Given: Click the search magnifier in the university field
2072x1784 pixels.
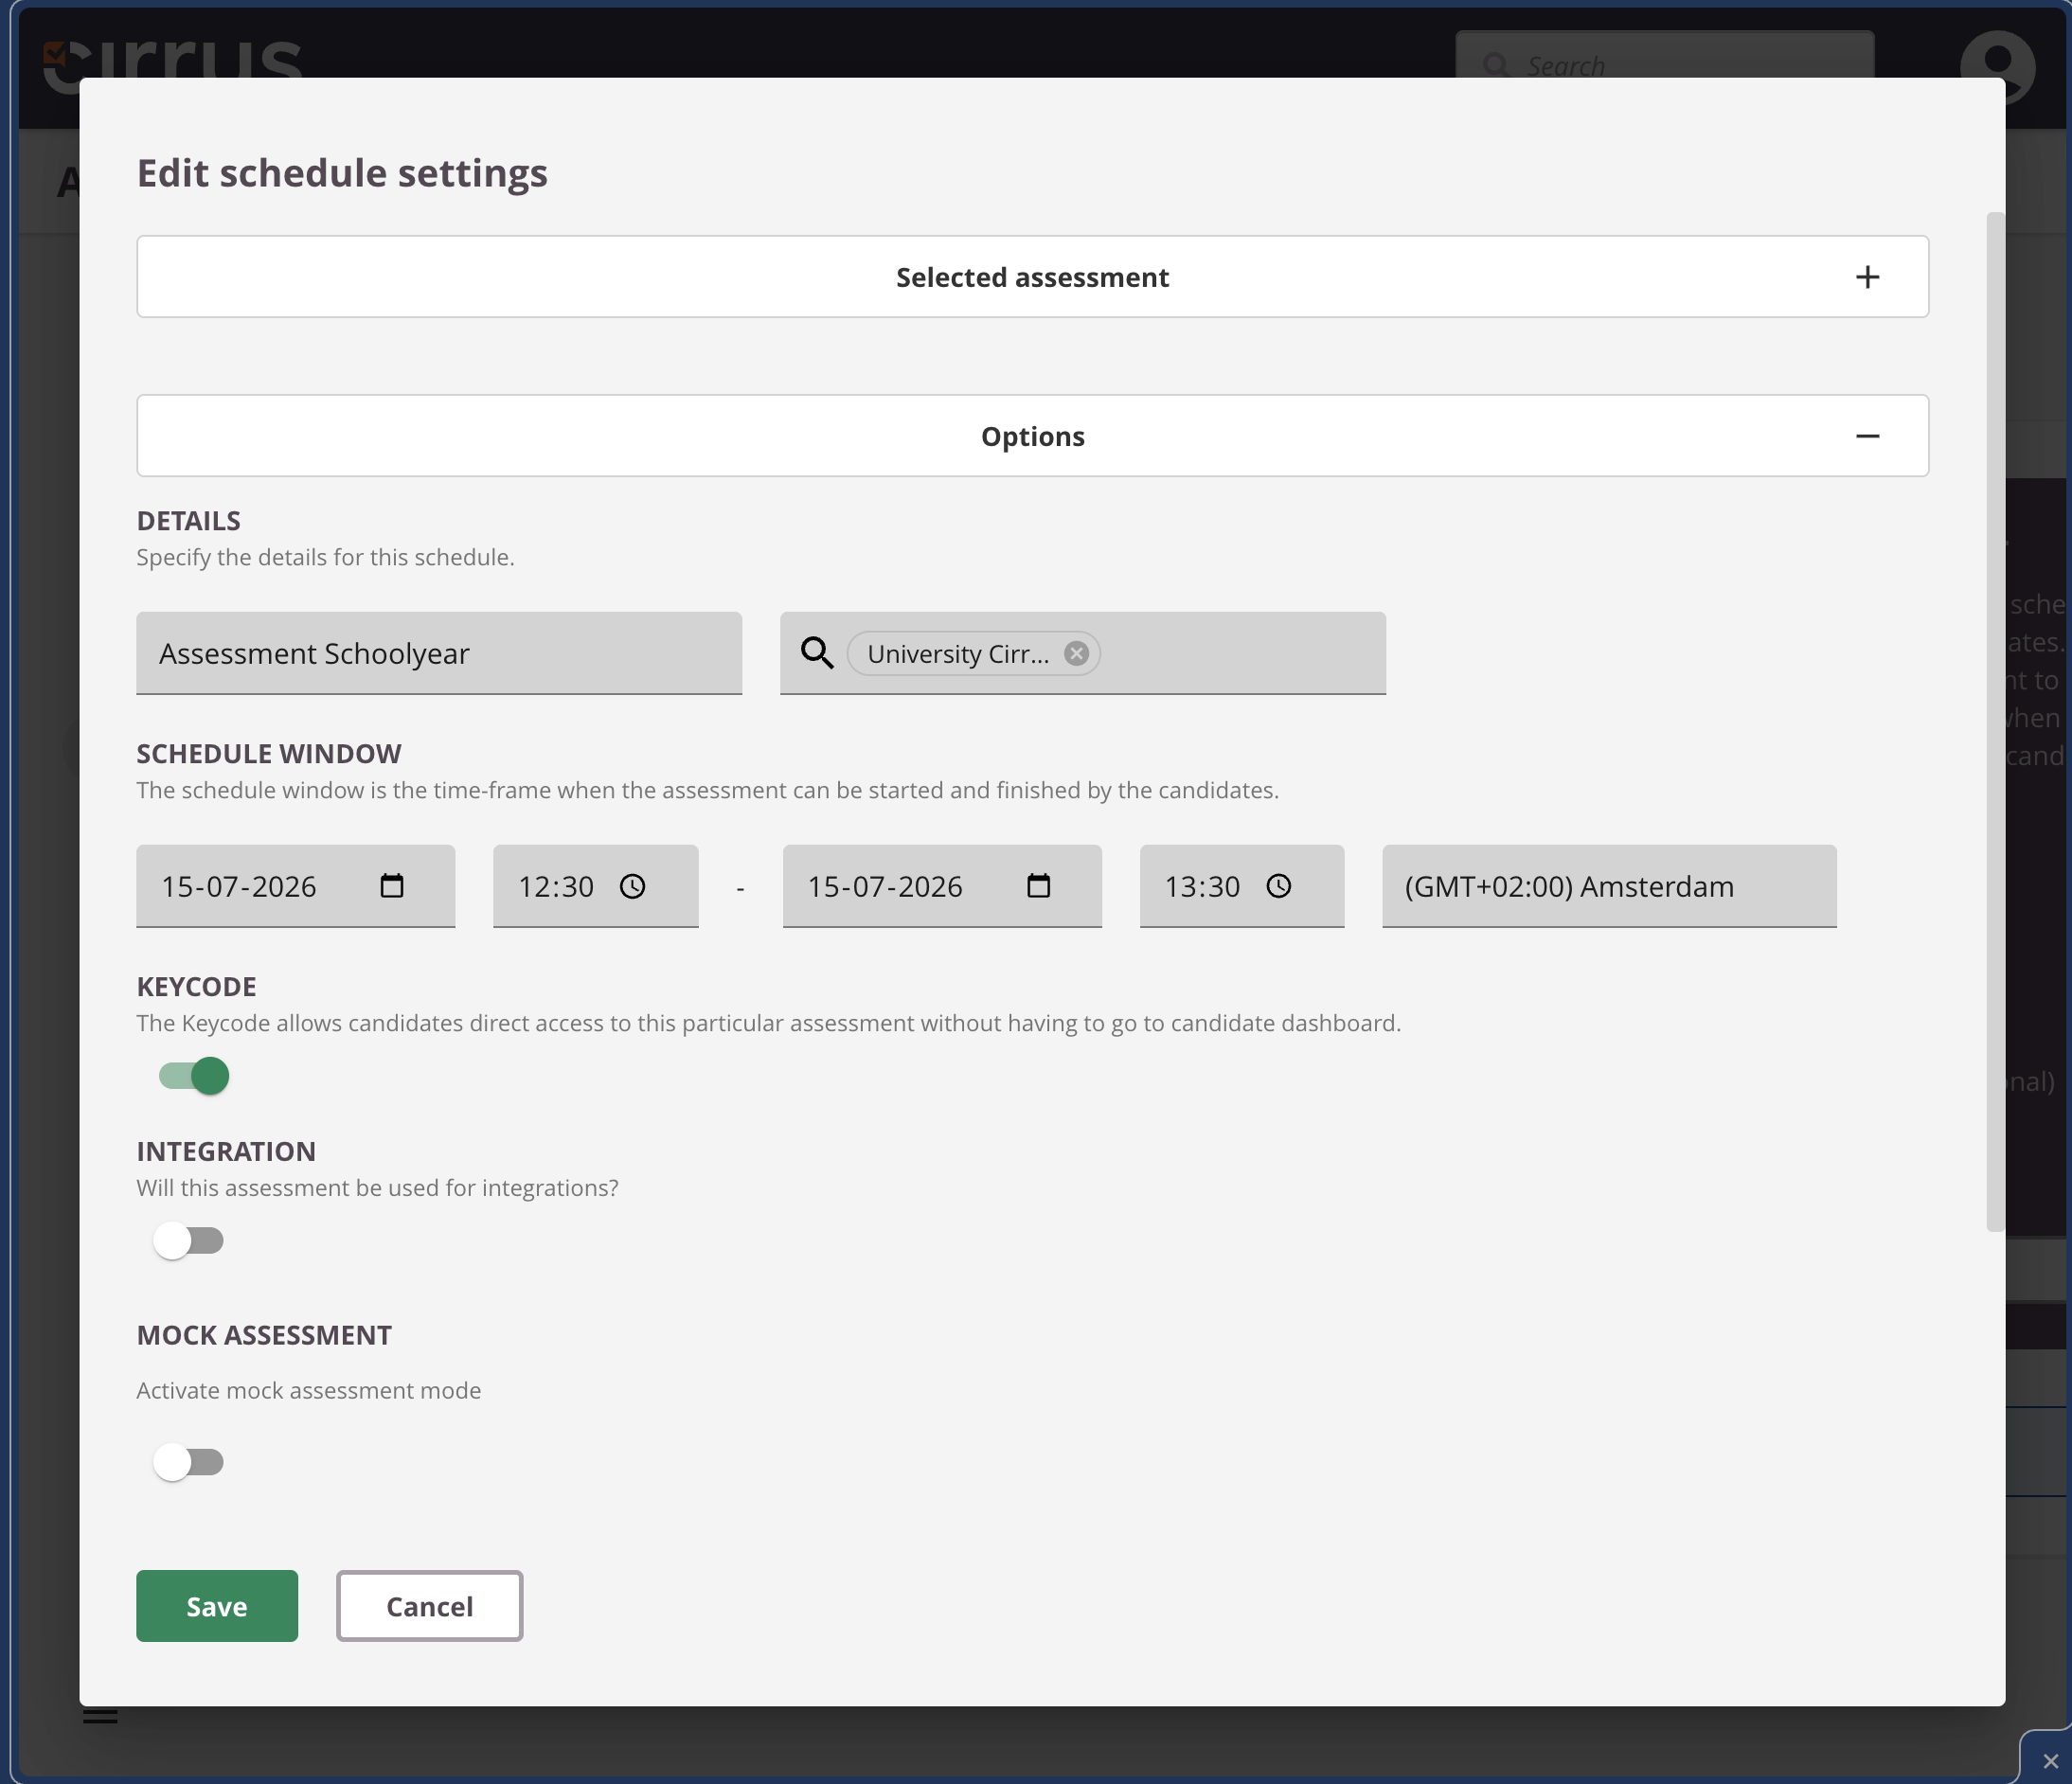Looking at the screenshot, I should [x=817, y=653].
